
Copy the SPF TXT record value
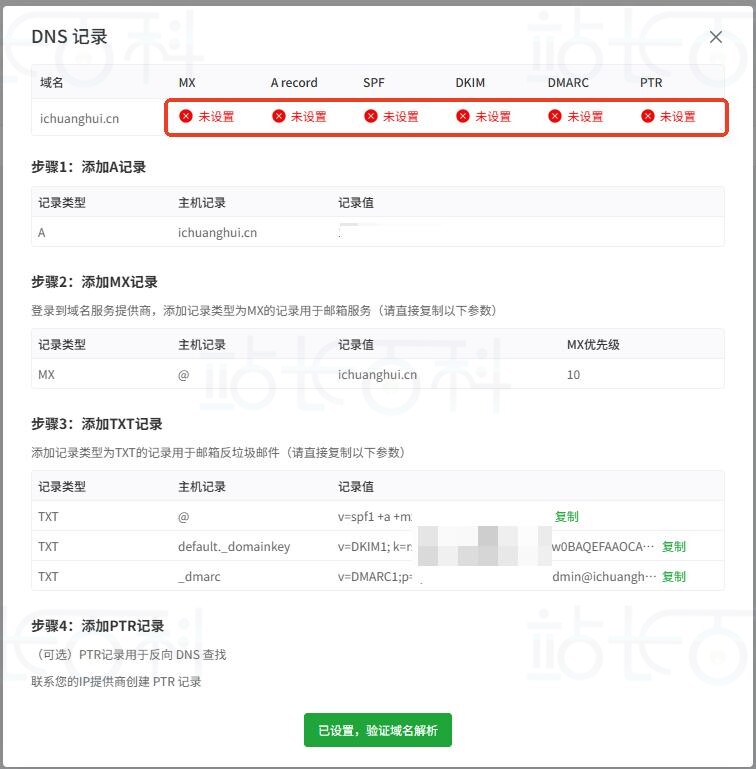point(567,516)
